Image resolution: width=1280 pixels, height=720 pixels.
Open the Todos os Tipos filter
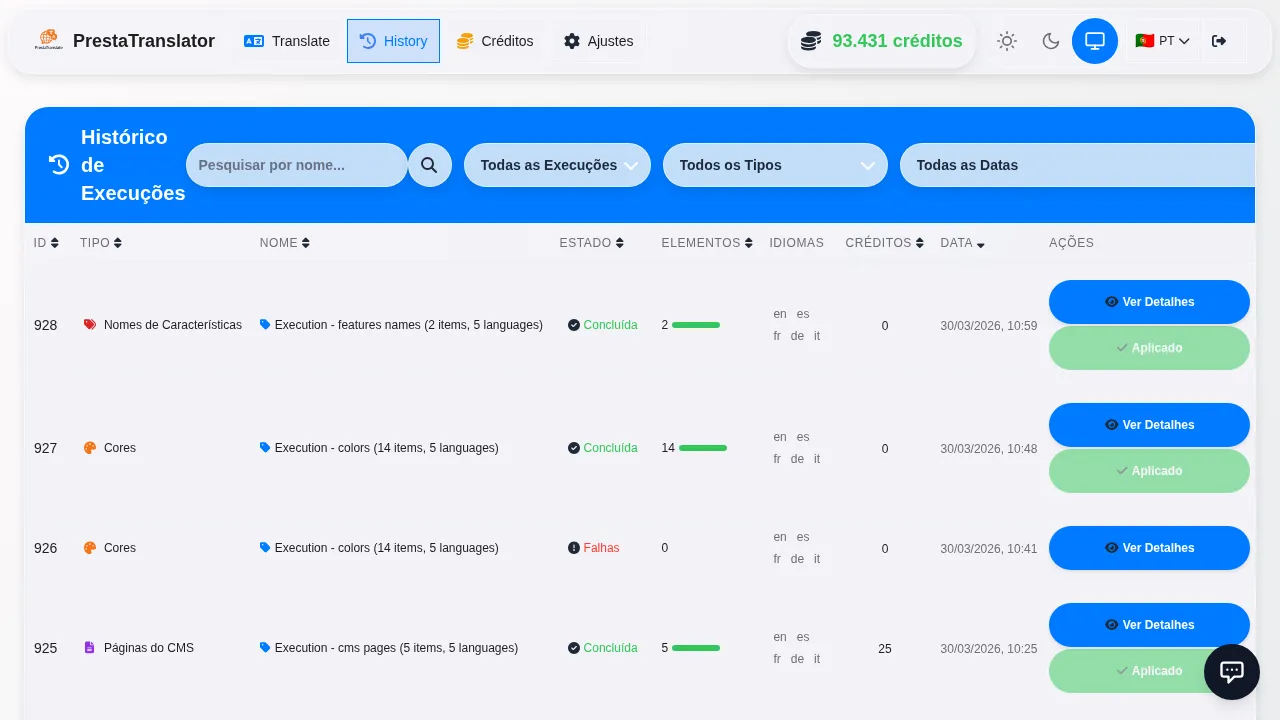pyautogui.click(x=775, y=165)
